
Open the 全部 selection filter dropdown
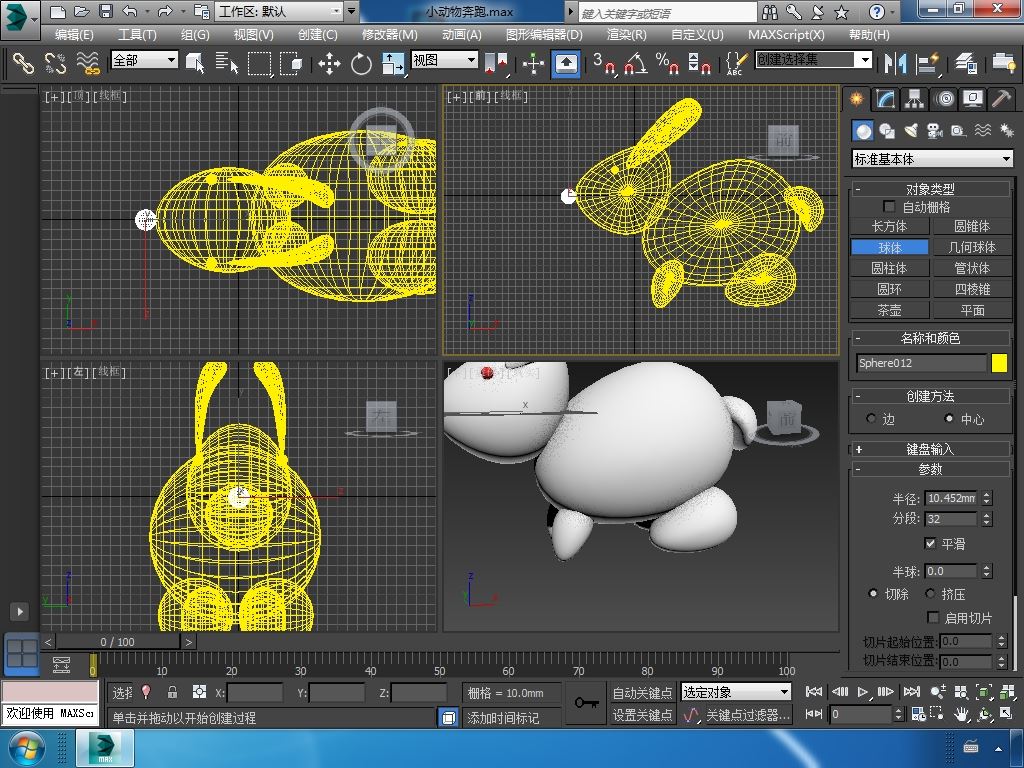coord(144,60)
